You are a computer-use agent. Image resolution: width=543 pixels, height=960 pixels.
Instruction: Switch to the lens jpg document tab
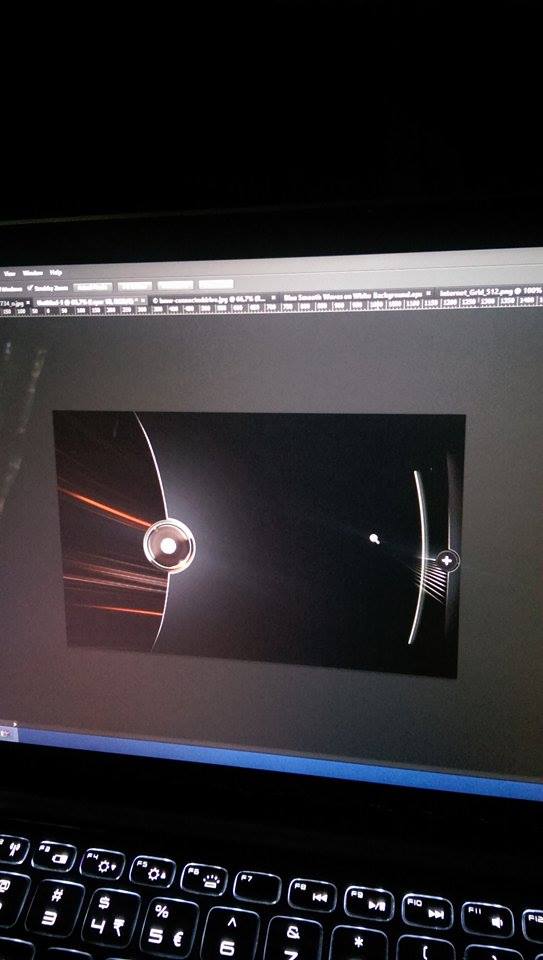click(214, 300)
